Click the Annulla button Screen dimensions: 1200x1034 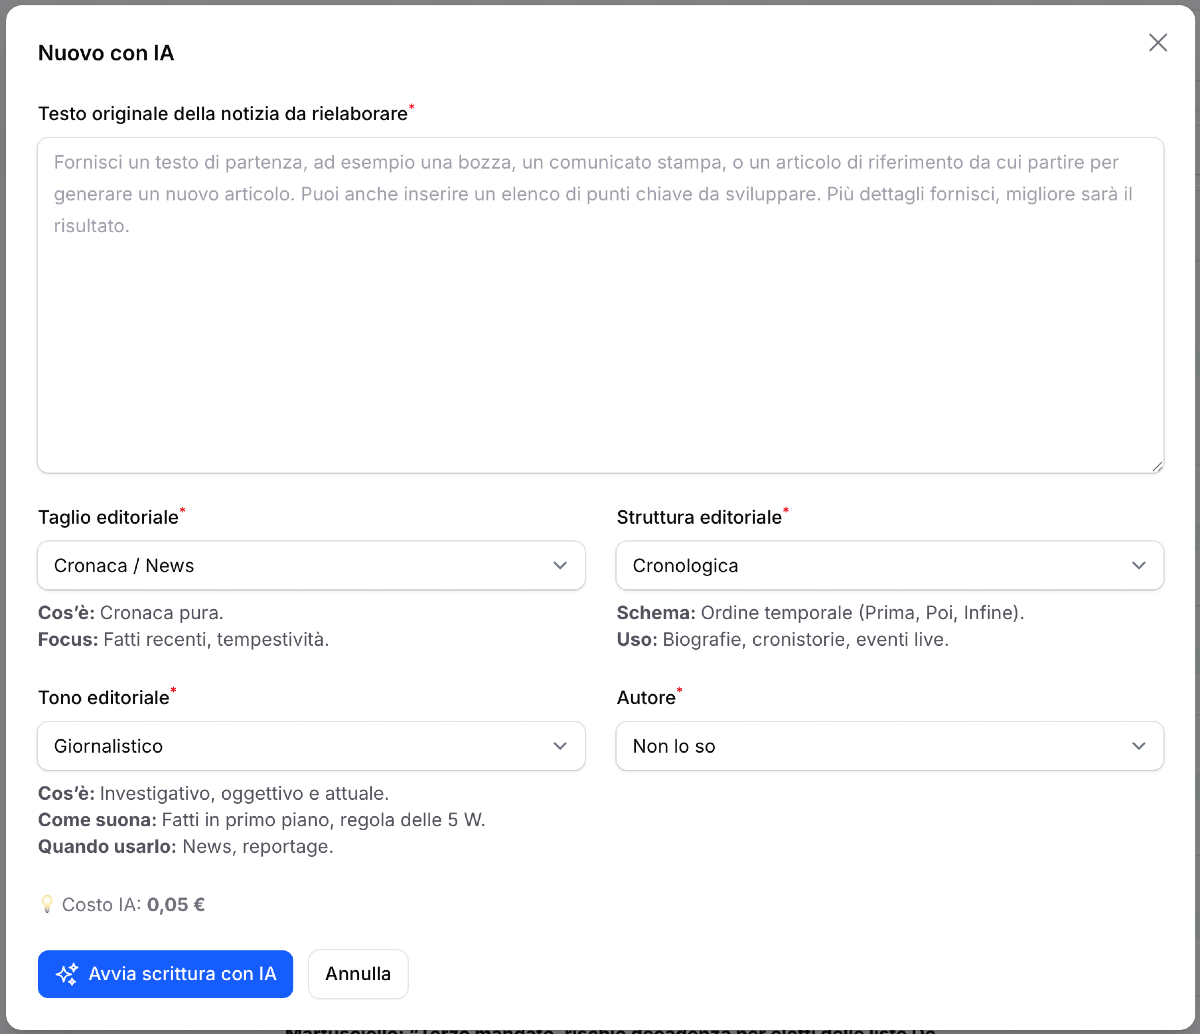point(358,974)
